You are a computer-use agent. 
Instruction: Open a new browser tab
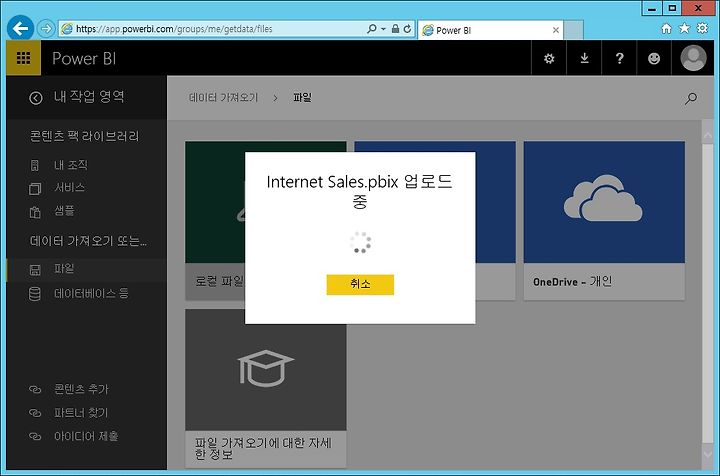574,30
